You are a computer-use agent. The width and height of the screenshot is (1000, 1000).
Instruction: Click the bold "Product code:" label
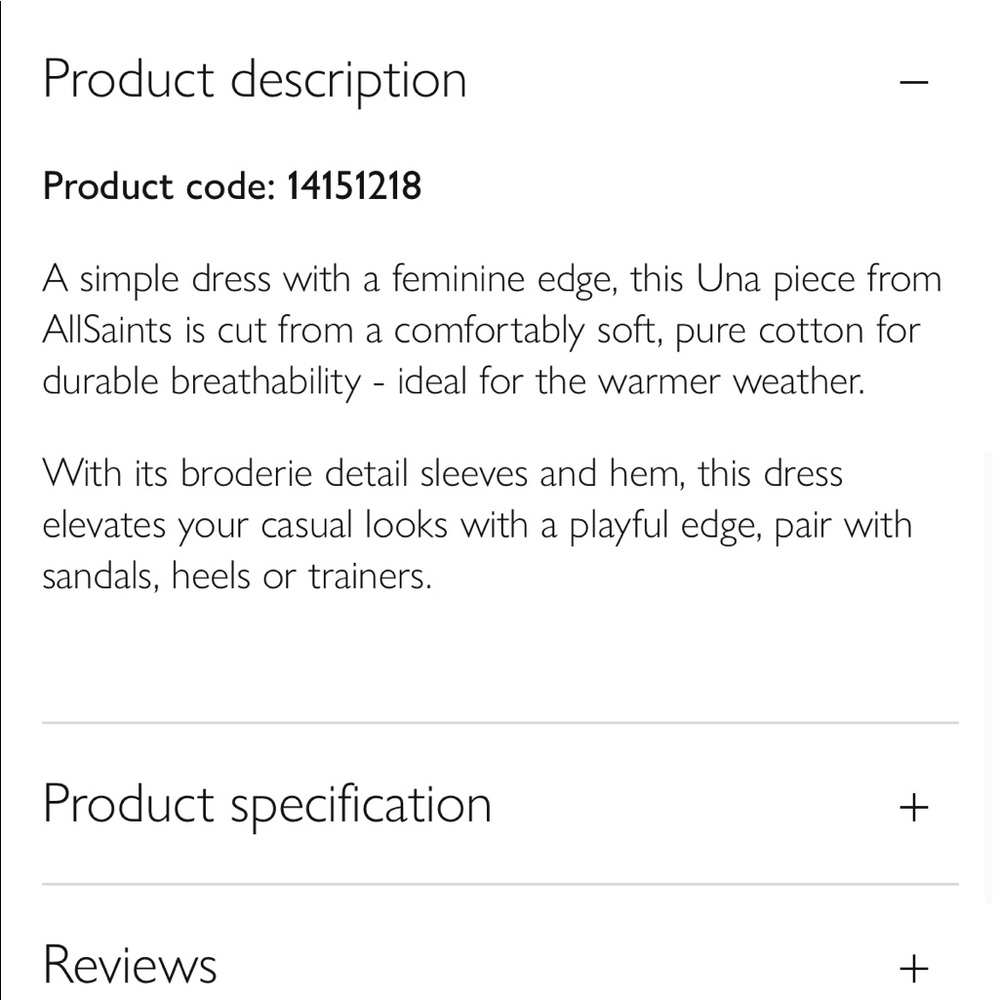point(158,186)
